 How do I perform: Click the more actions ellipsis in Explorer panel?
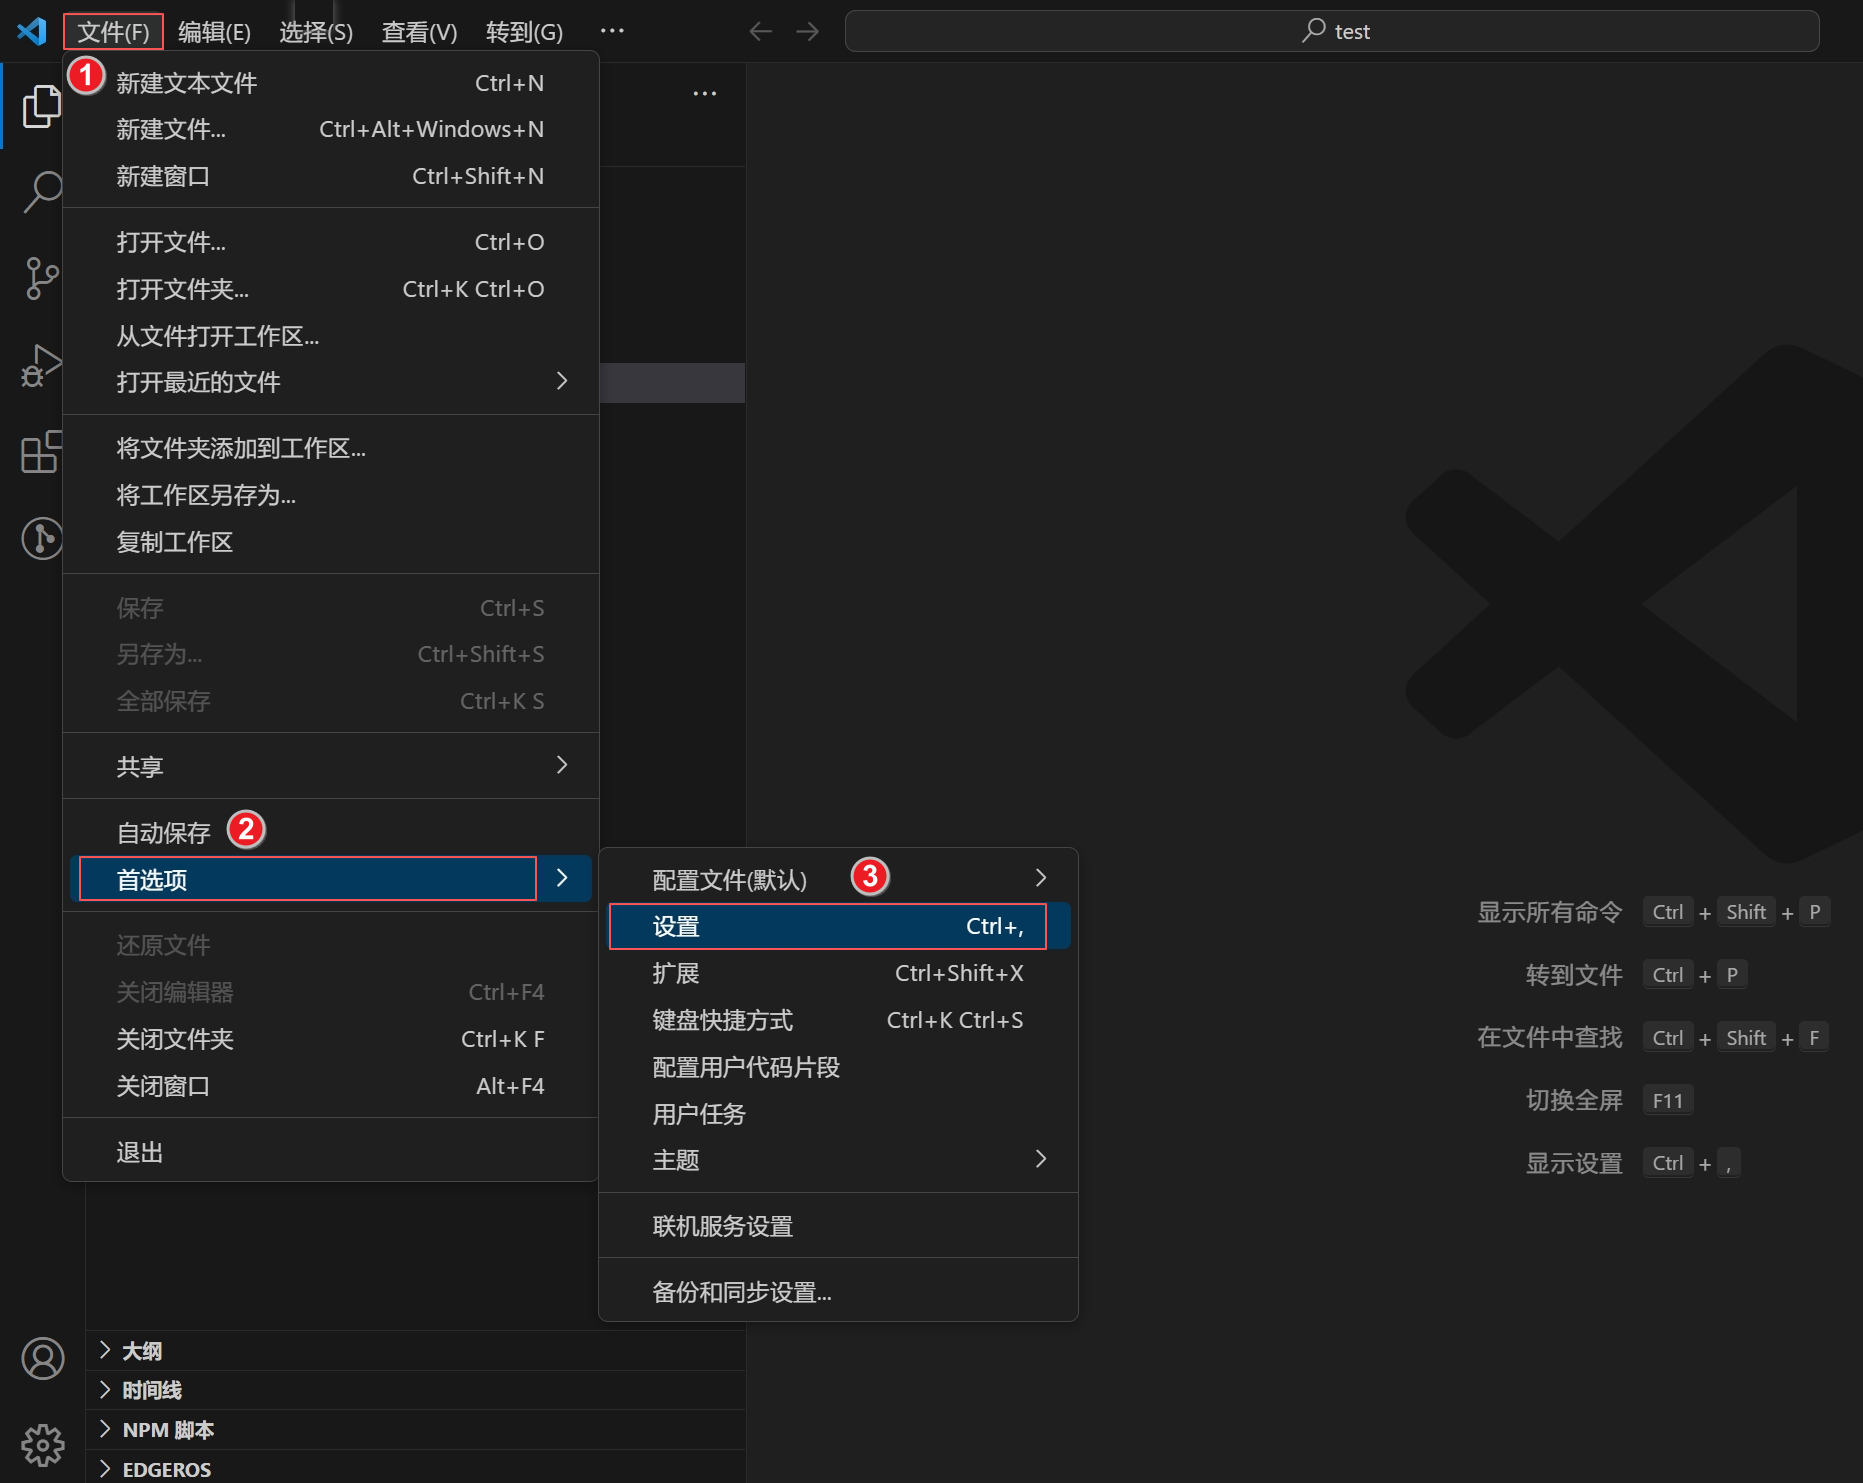click(x=703, y=92)
